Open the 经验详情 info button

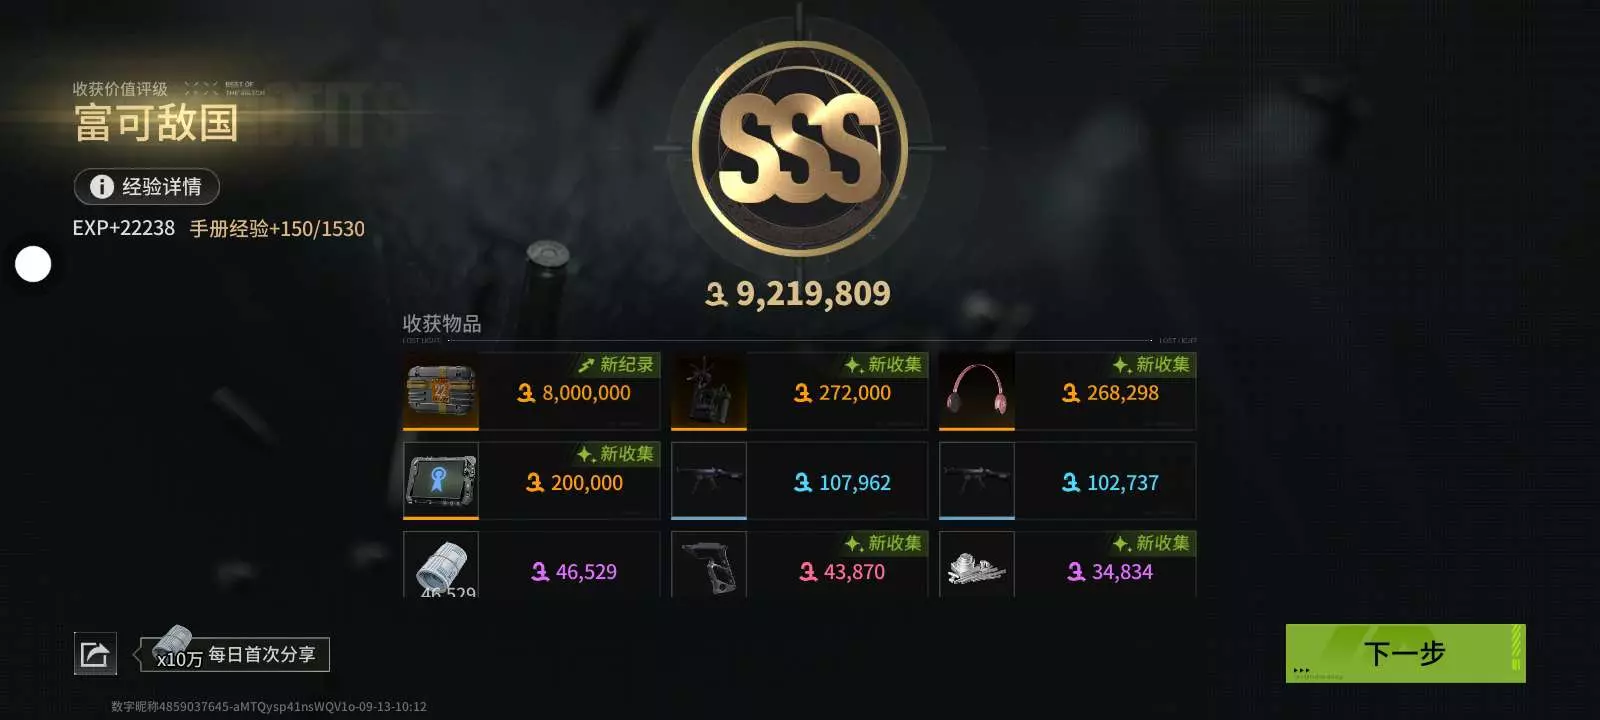(146, 187)
